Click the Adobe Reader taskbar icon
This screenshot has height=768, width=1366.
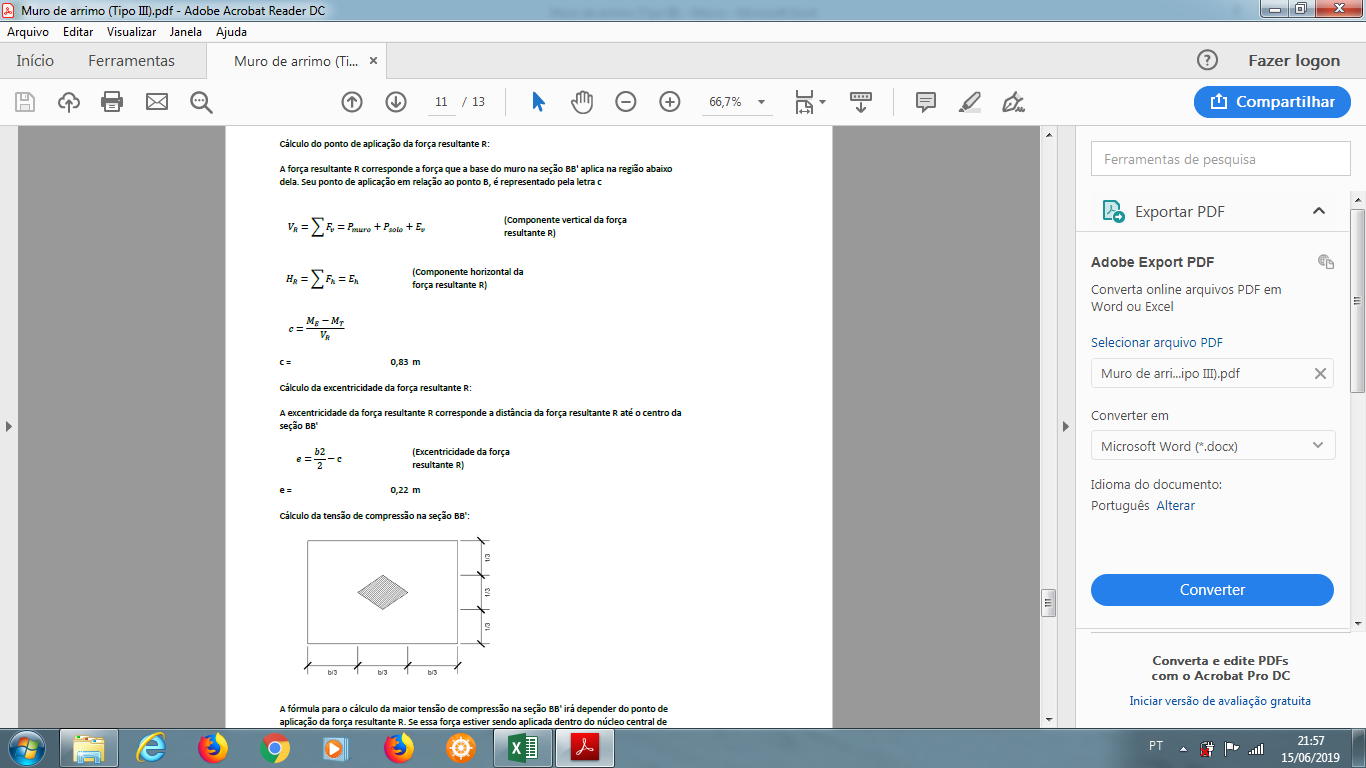point(585,748)
